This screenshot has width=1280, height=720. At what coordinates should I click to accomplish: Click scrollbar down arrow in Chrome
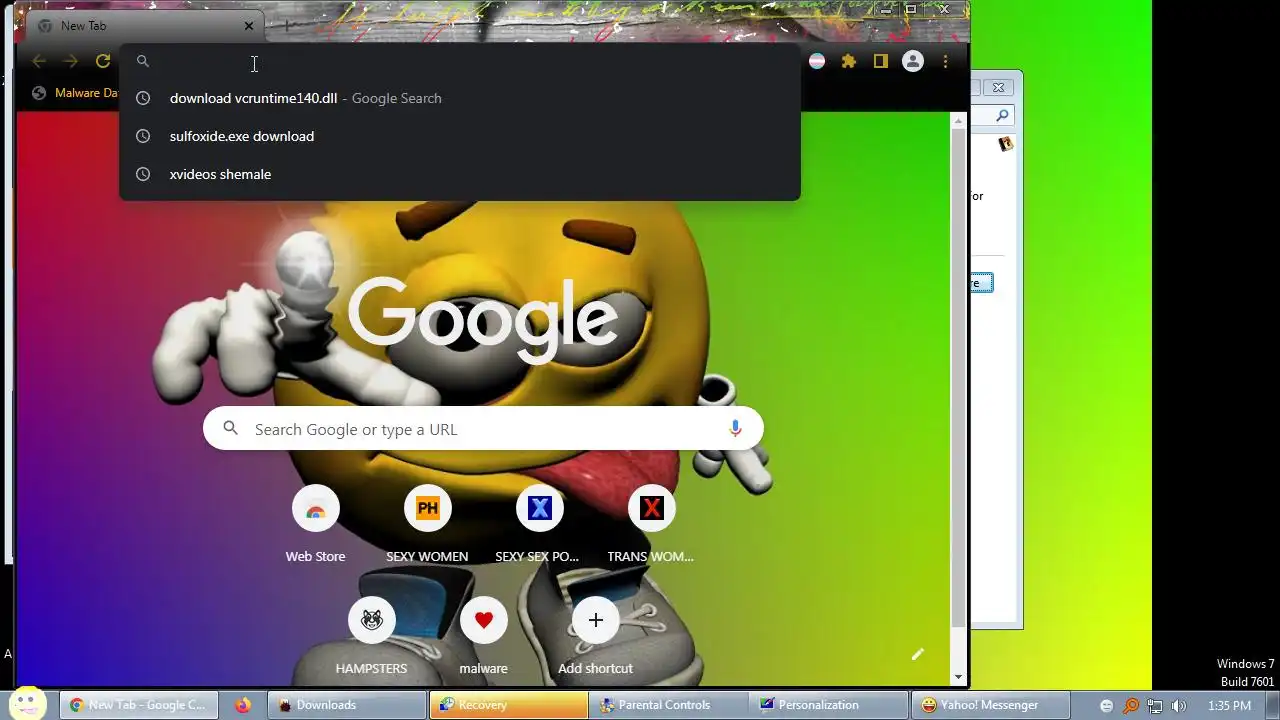coord(958,677)
